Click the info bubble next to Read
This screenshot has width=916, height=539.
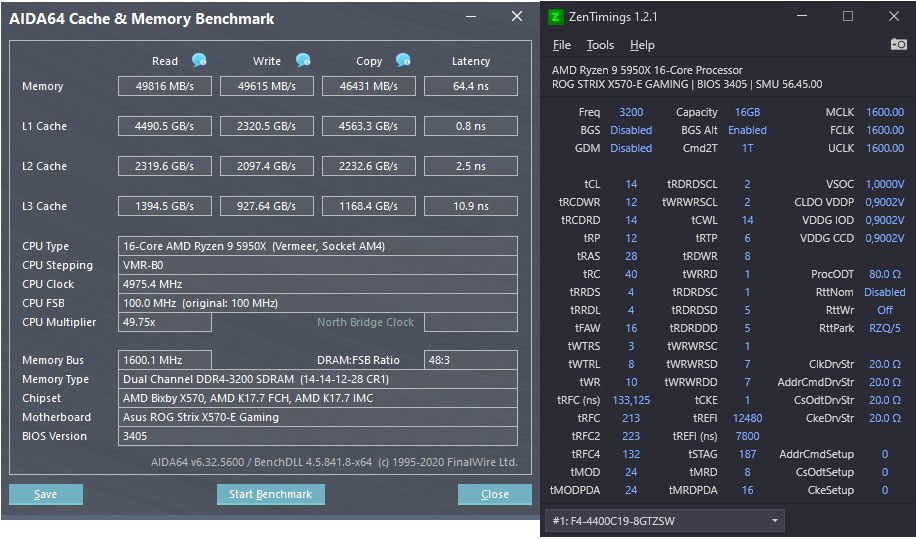tap(199, 60)
